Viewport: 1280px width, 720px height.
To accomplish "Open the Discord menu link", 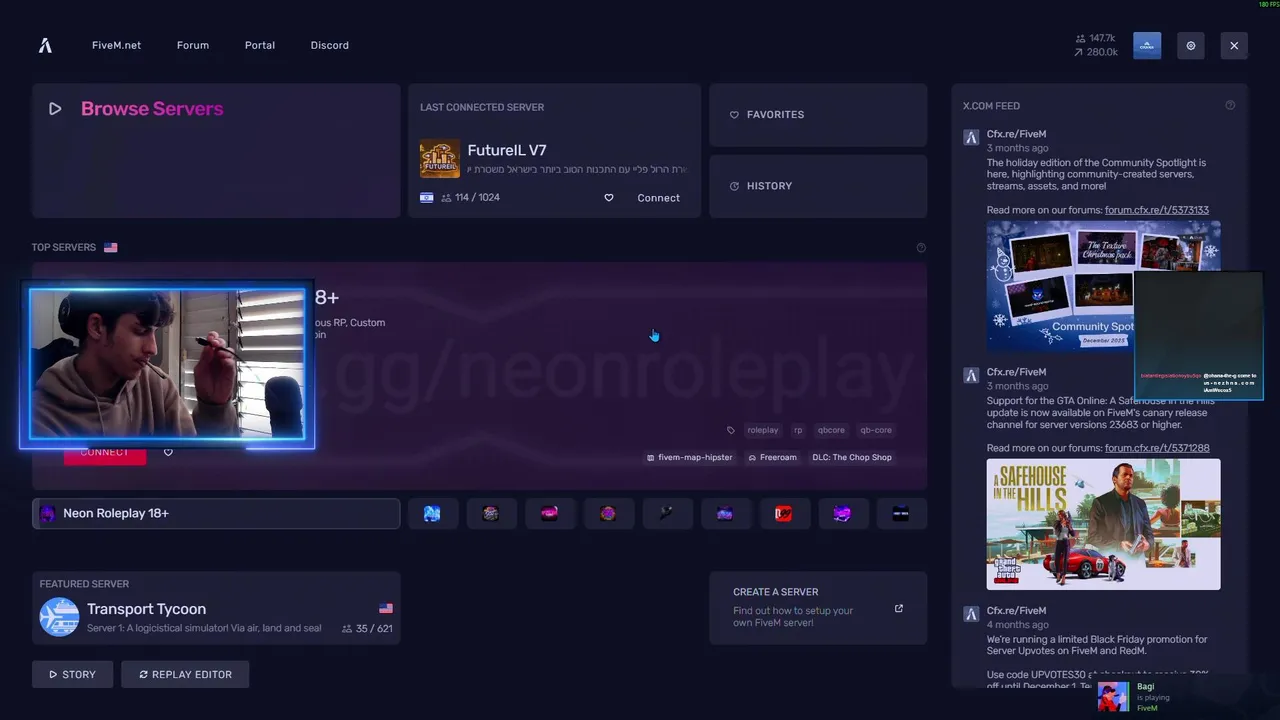I will [330, 45].
